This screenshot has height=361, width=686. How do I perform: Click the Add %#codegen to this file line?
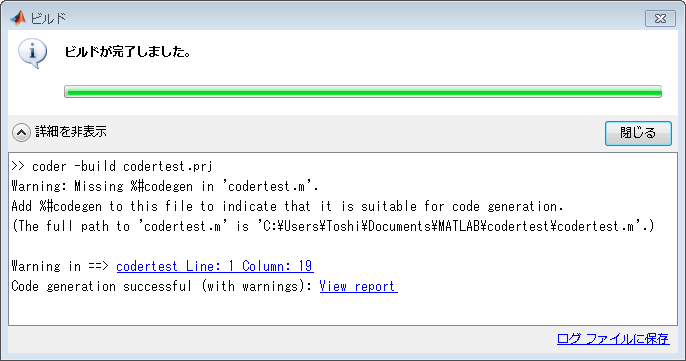pyautogui.click(x=287, y=206)
